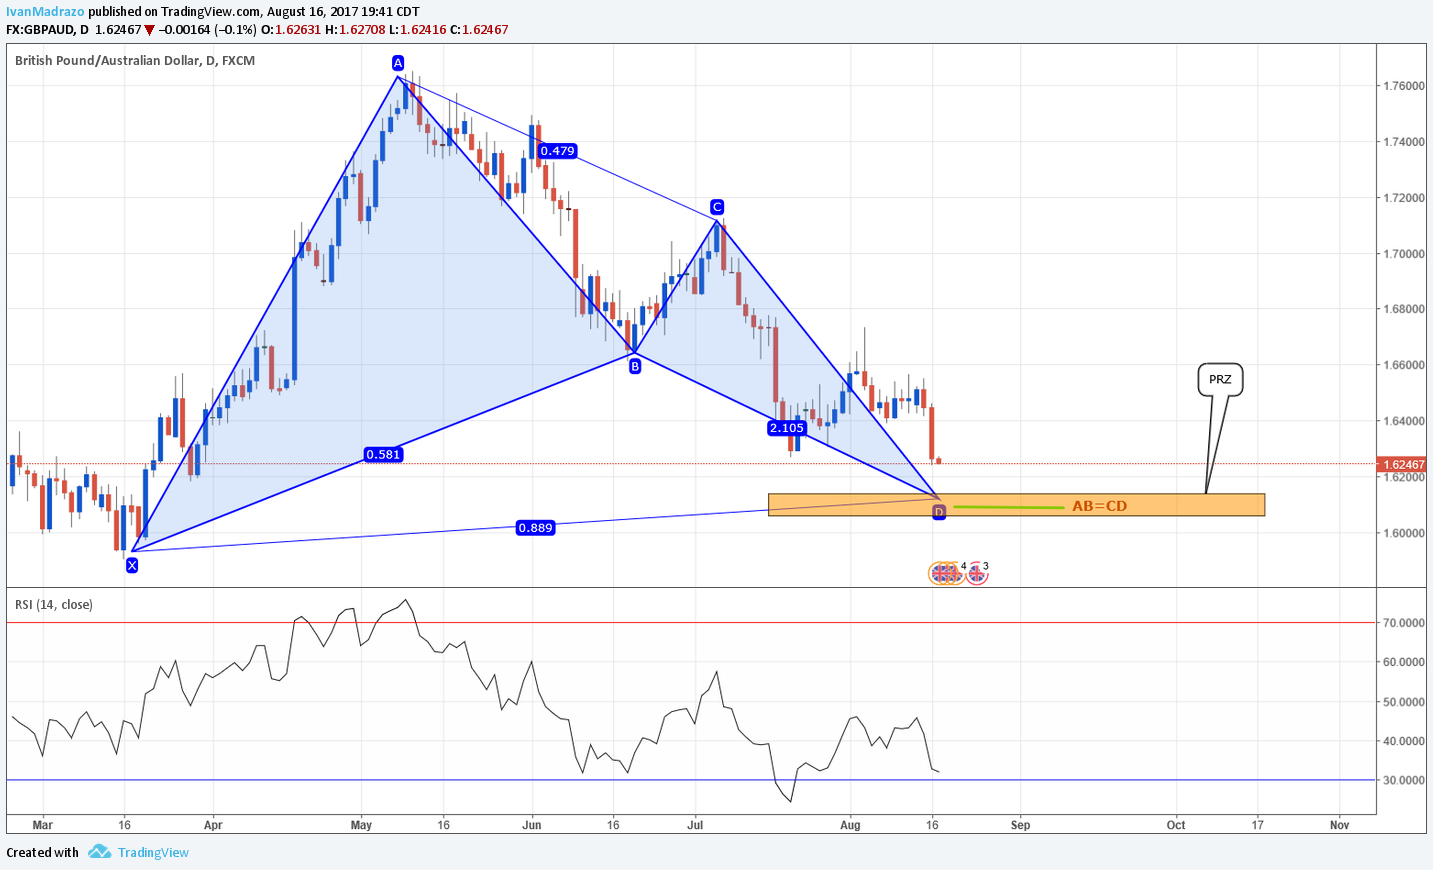Click the 0.581 ratio label
Screen dimensions: 1433x870
click(x=383, y=454)
